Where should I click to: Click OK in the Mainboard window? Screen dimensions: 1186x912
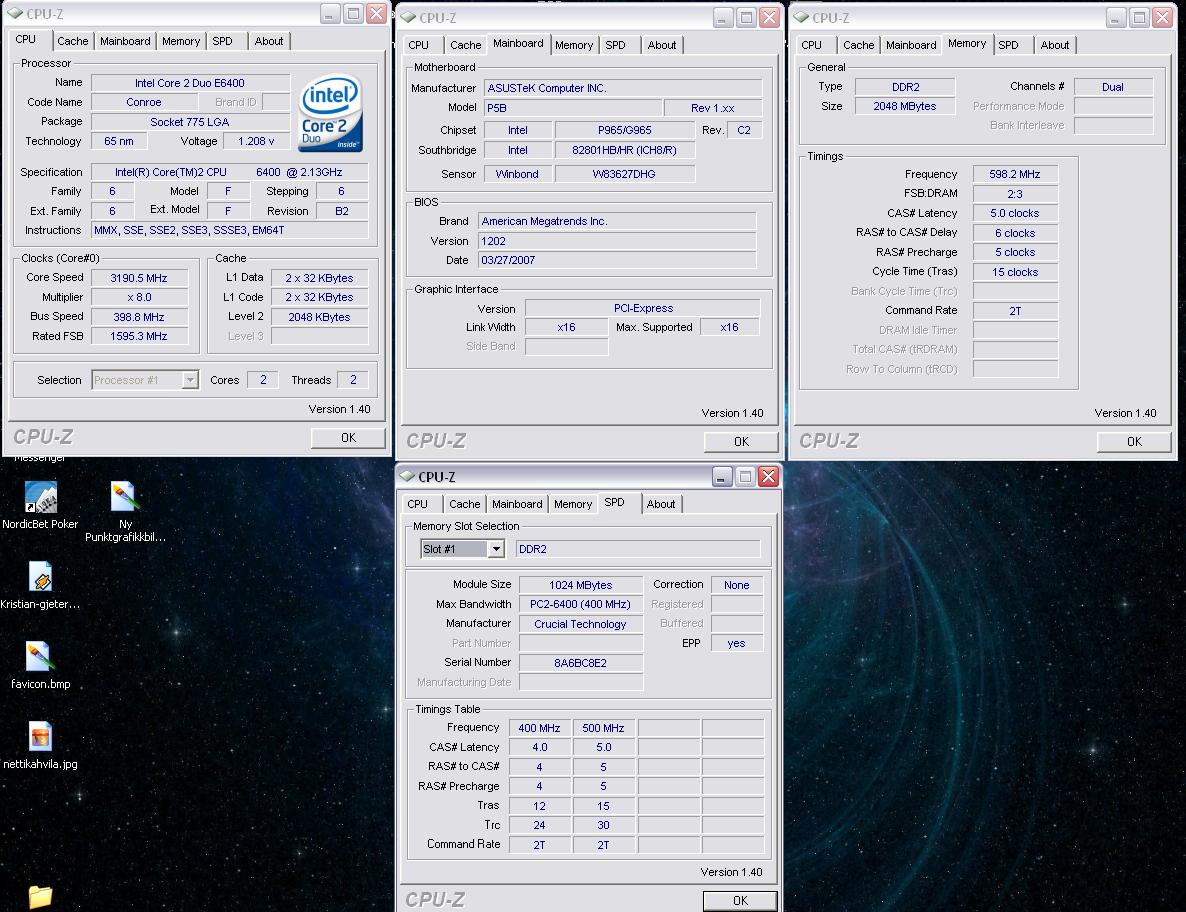coord(741,441)
